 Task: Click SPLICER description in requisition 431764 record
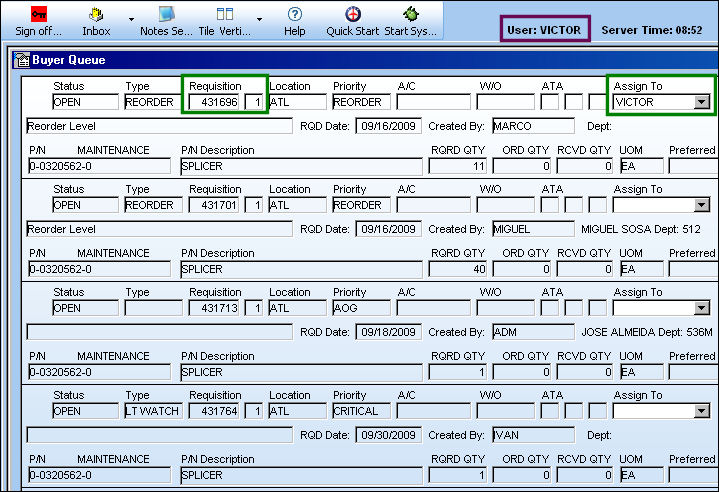[301, 475]
